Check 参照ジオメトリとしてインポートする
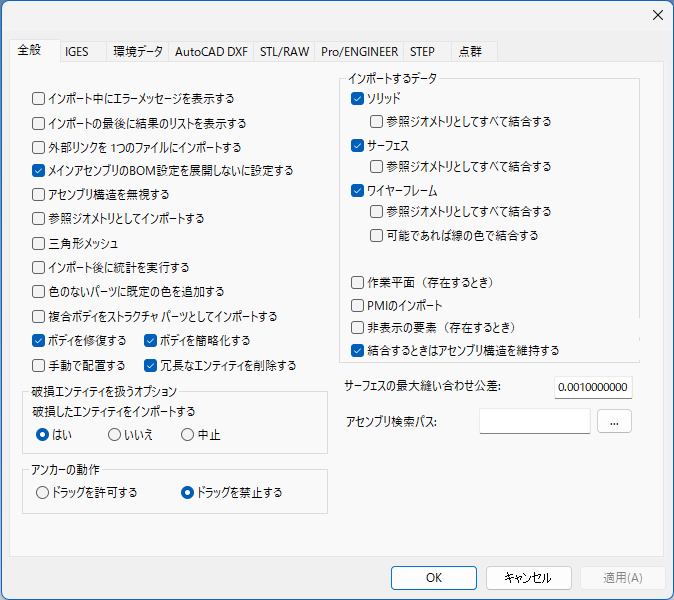The height and width of the screenshot is (600, 674). point(38,218)
